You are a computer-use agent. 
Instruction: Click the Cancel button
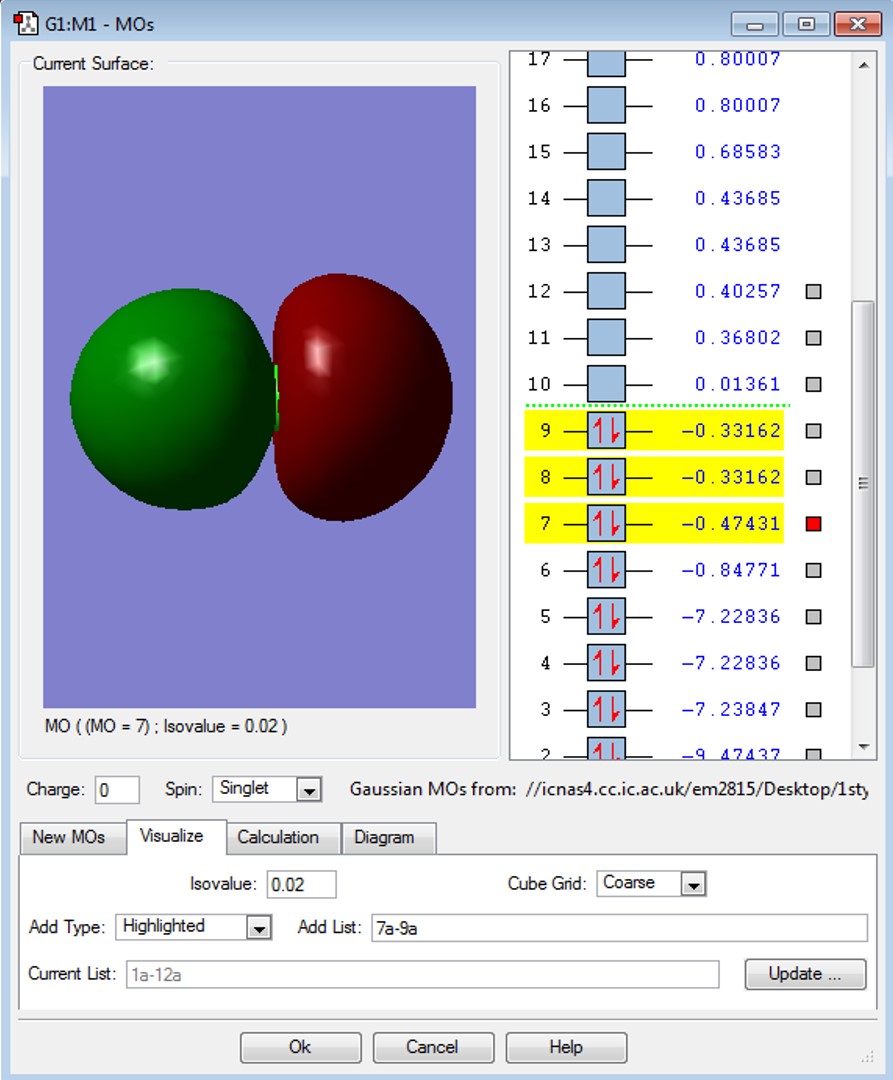tap(432, 1047)
